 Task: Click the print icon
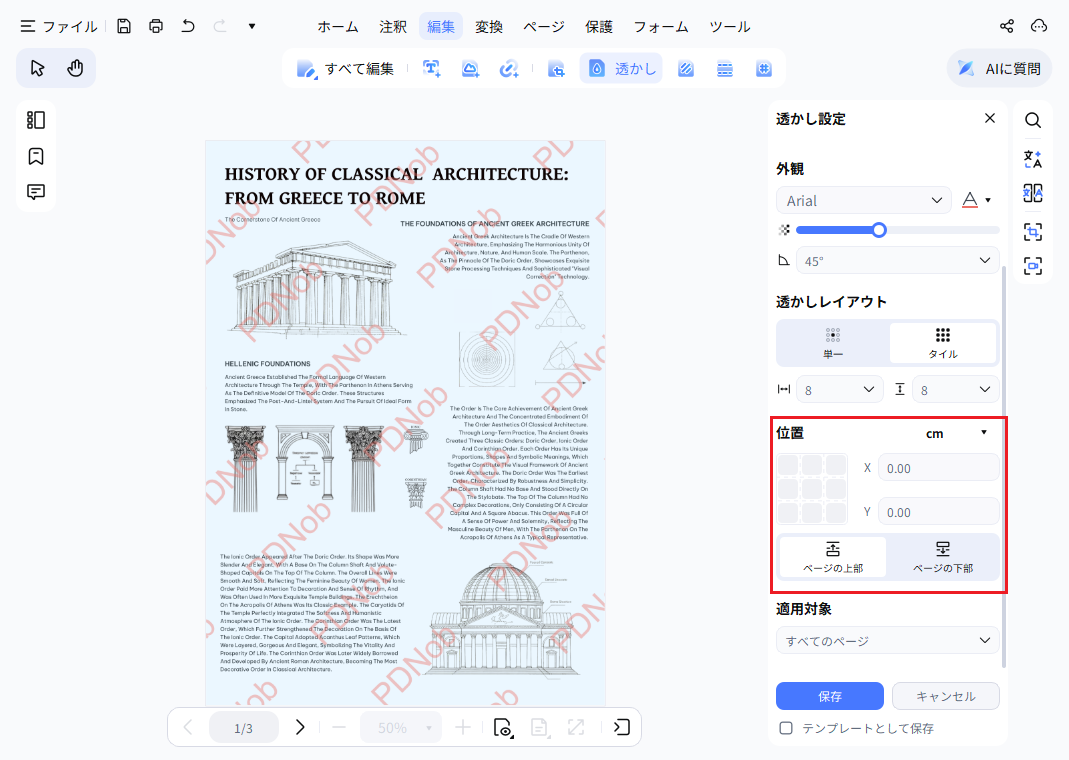156,27
